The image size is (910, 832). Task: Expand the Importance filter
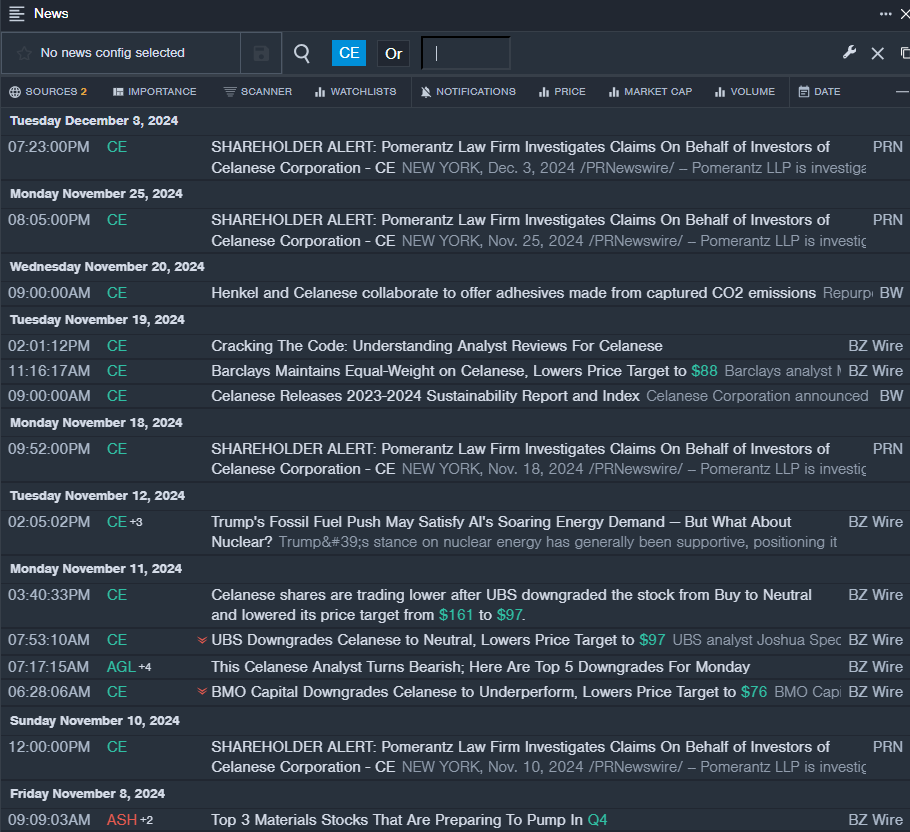coord(154,92)
